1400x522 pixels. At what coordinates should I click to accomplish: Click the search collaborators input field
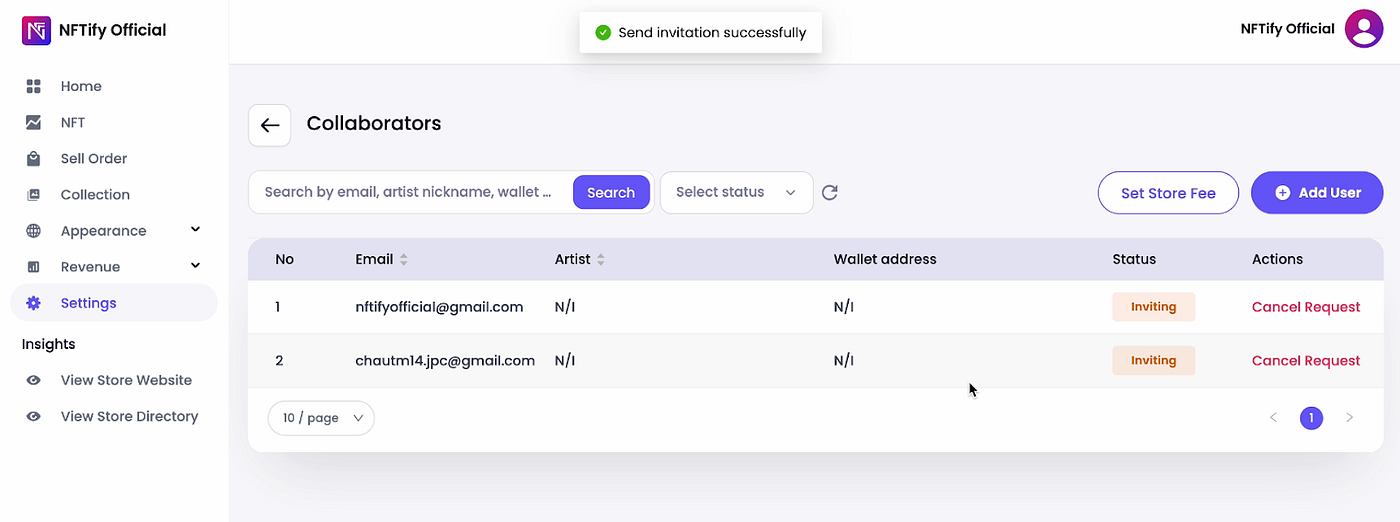[410, 192]
